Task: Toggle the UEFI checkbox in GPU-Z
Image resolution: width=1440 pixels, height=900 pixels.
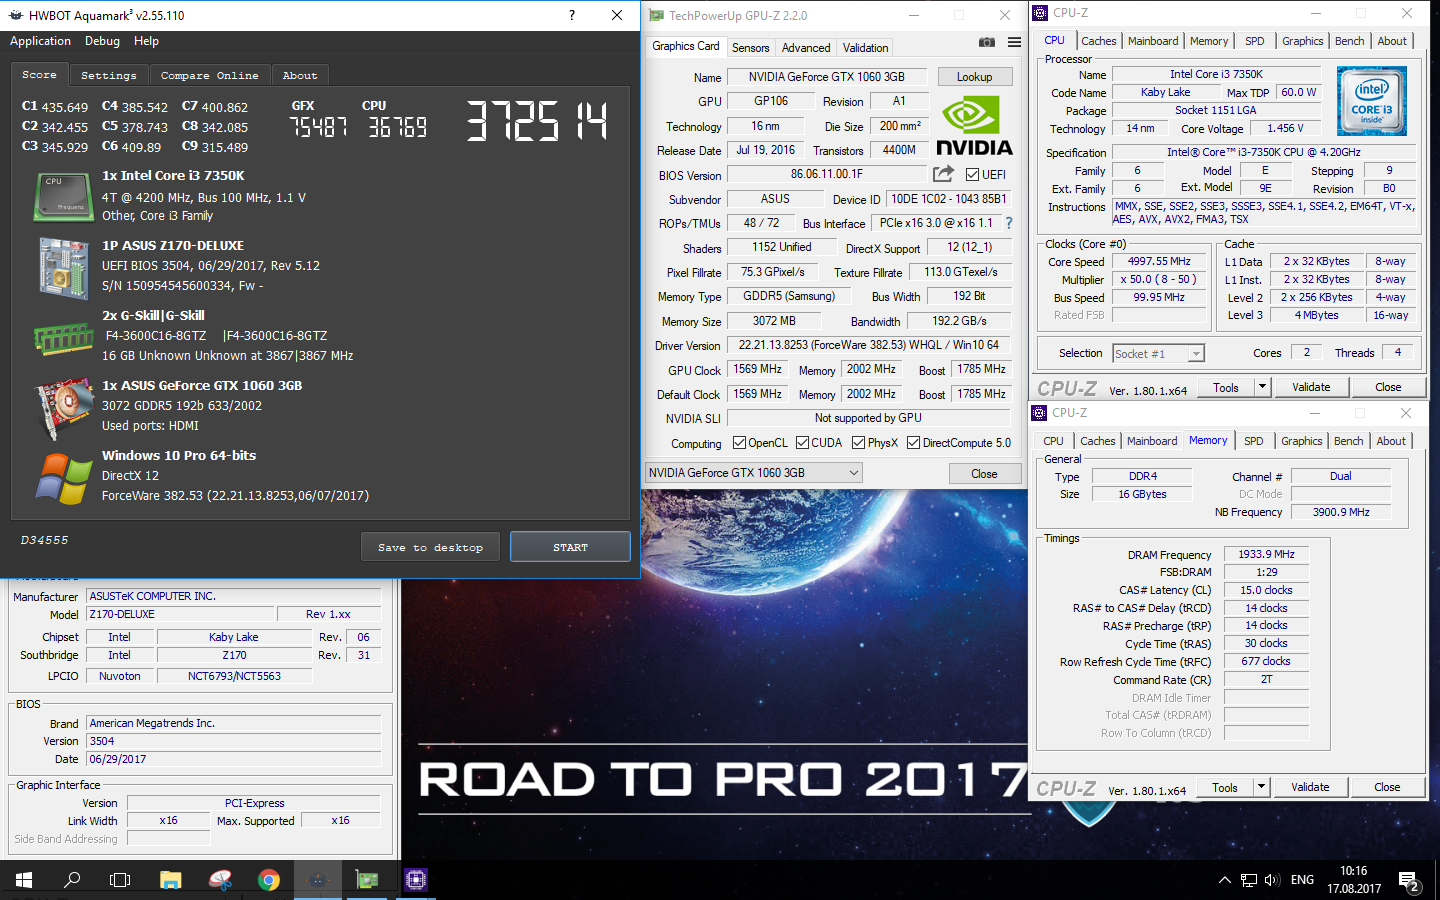Action: tap(972, 174)
